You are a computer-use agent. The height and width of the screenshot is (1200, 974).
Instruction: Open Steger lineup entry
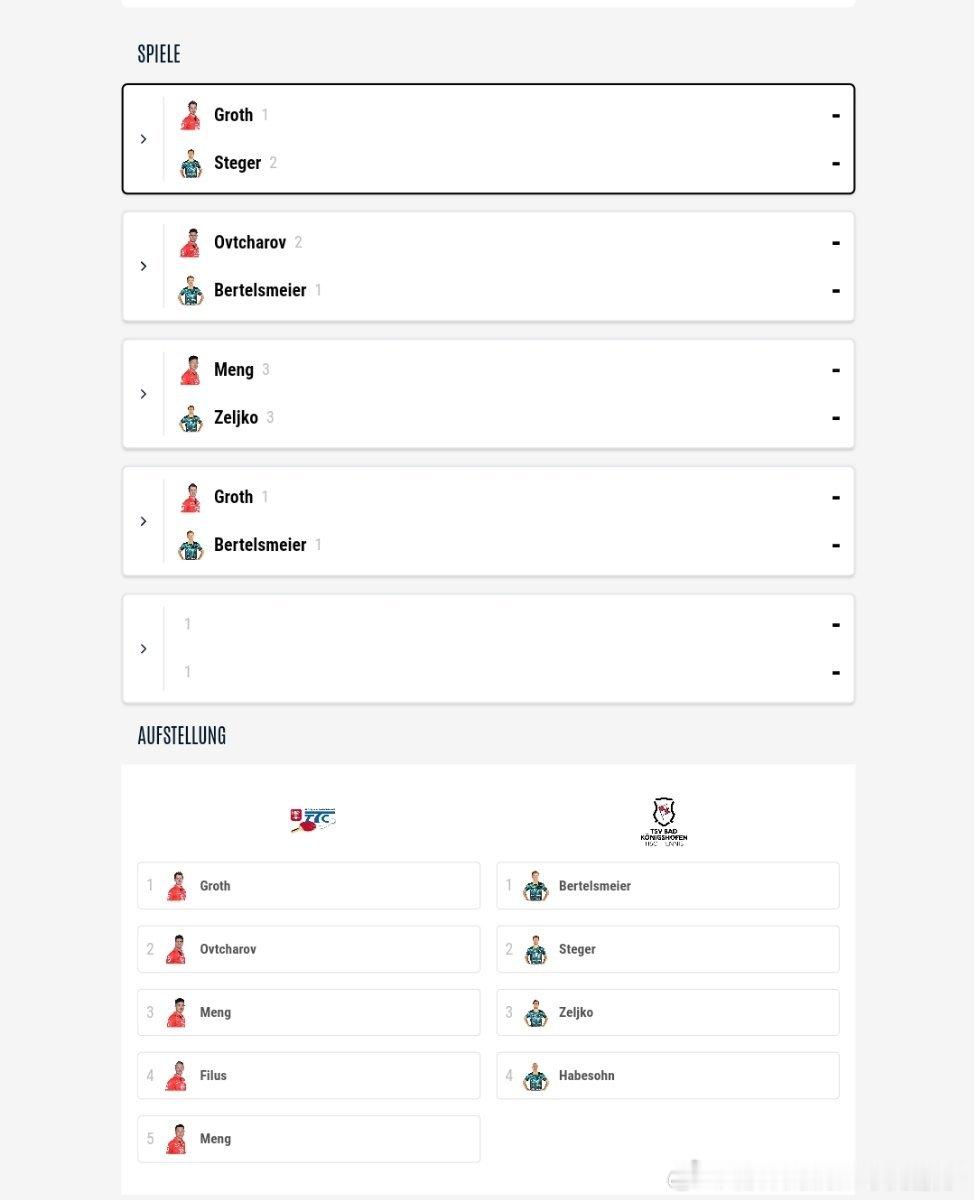point(668,949)
